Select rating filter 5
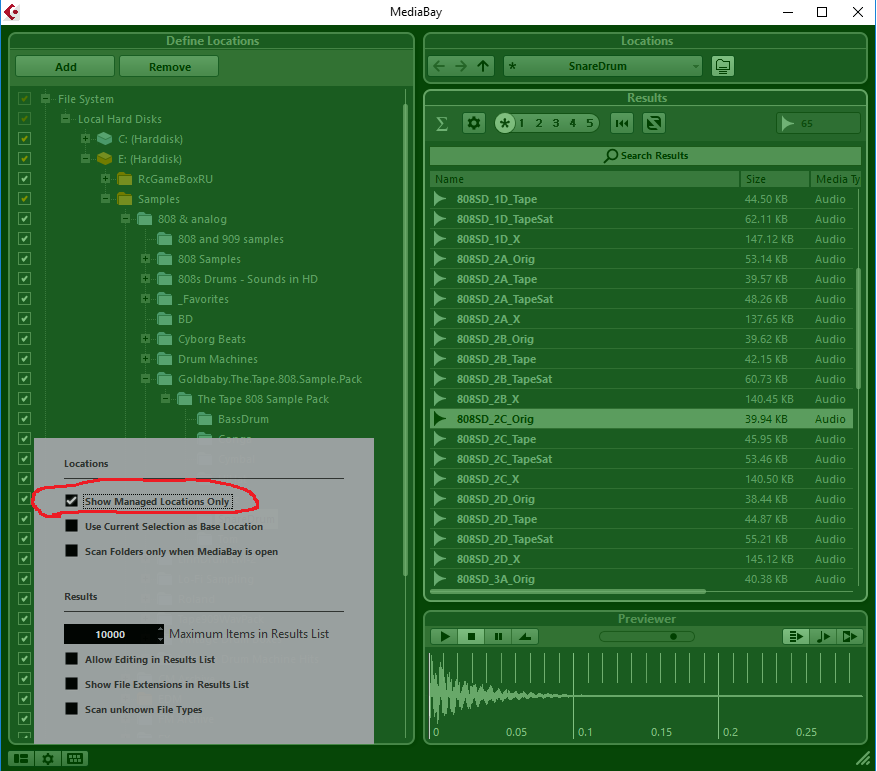Image resolution: width=877 pixels, height=771 pixels. point(590,123)
